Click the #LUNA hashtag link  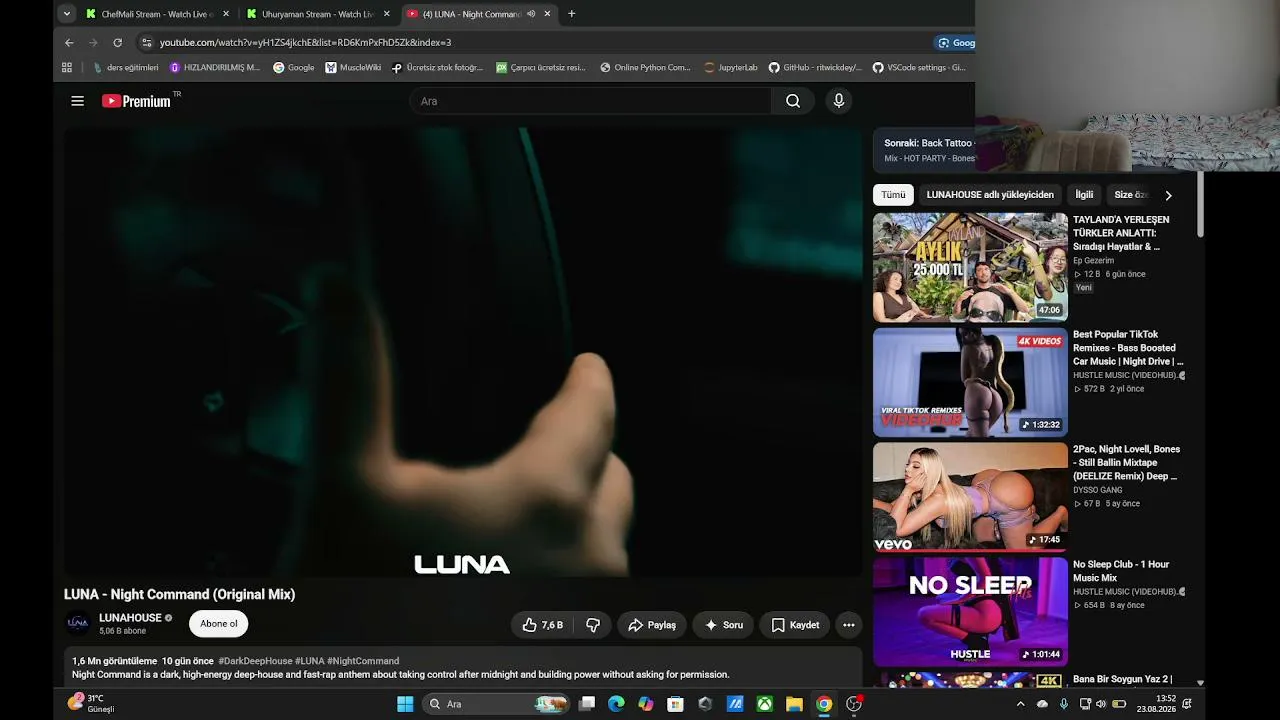(x=310, y=661)
